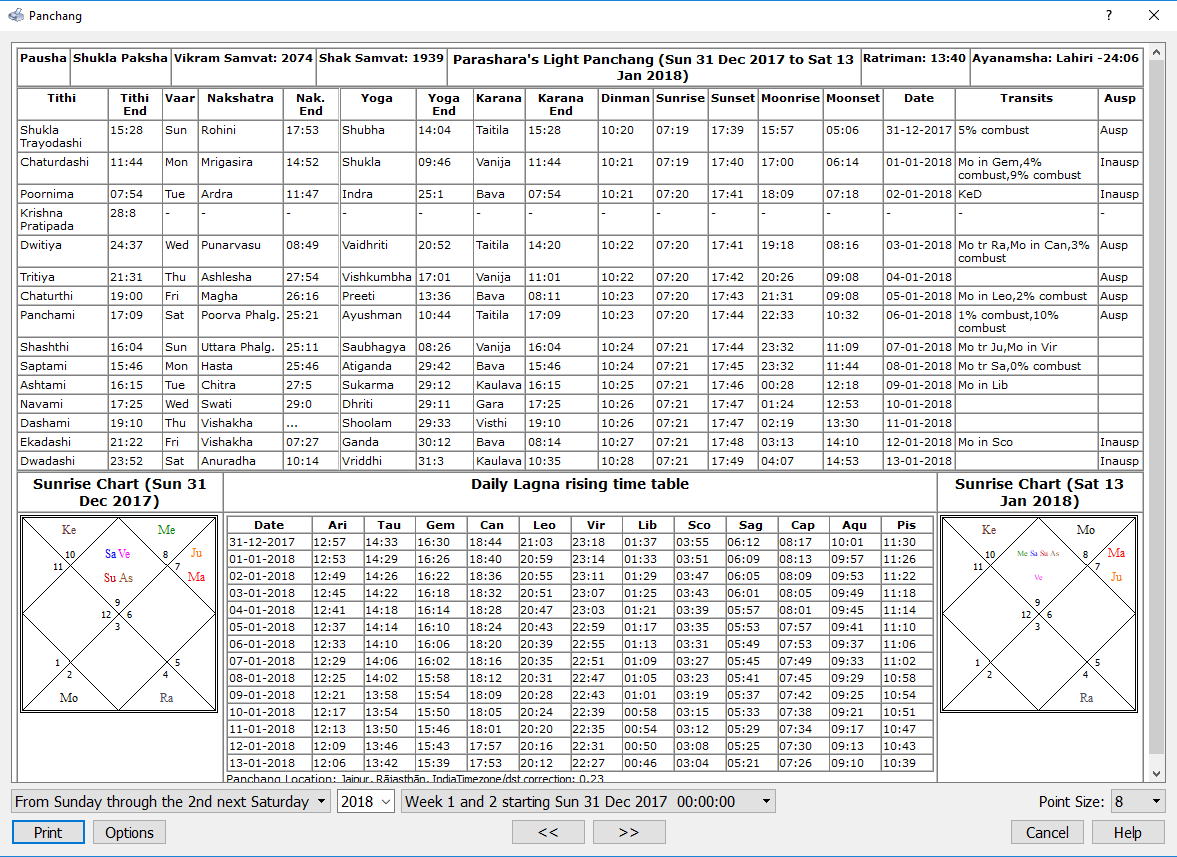This screenshot has width=1177, height=857.
Task: Click the Dinman column header
Action: coord(625,104)
